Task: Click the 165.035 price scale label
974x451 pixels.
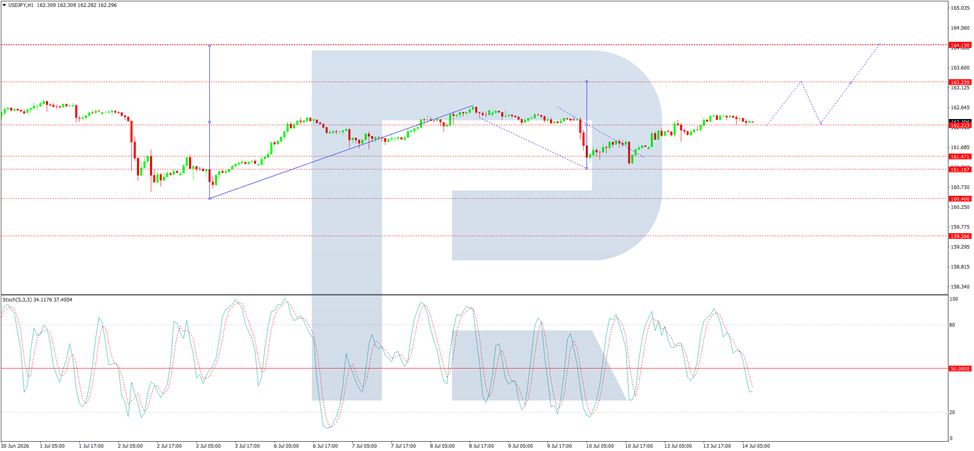Action: click(959, 8)
